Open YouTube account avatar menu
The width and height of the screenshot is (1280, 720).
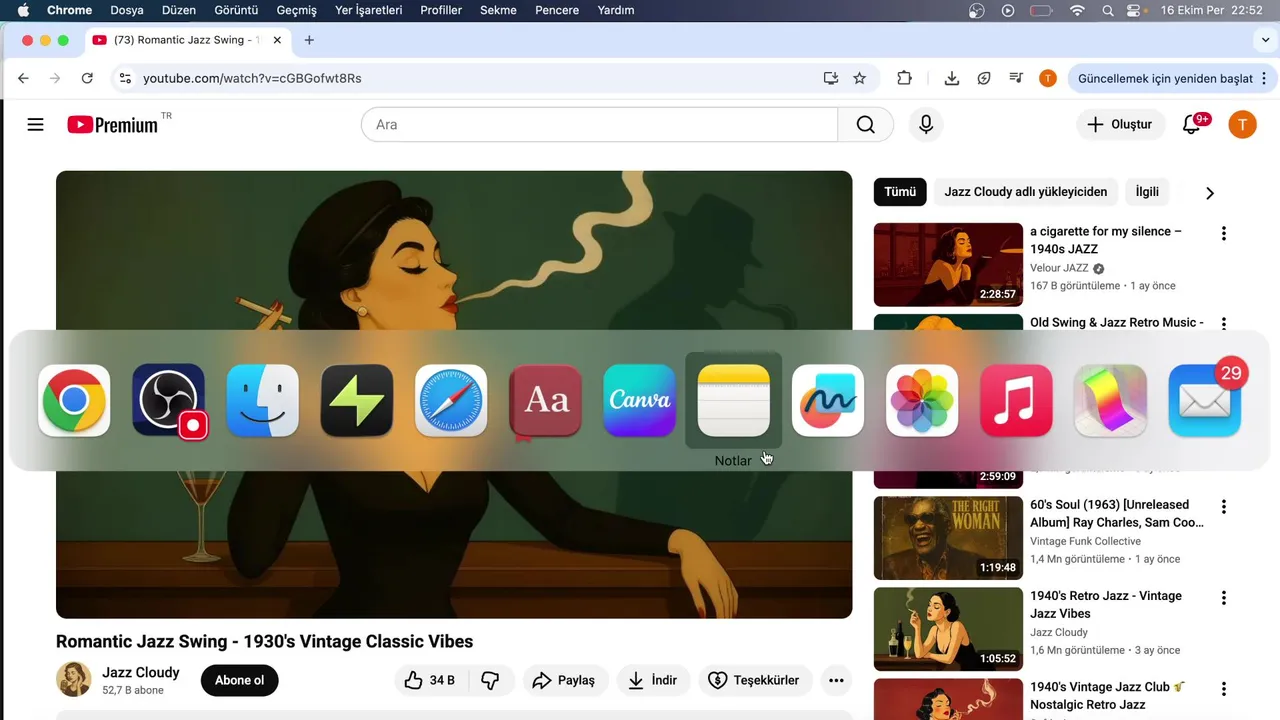(1242, 125)
